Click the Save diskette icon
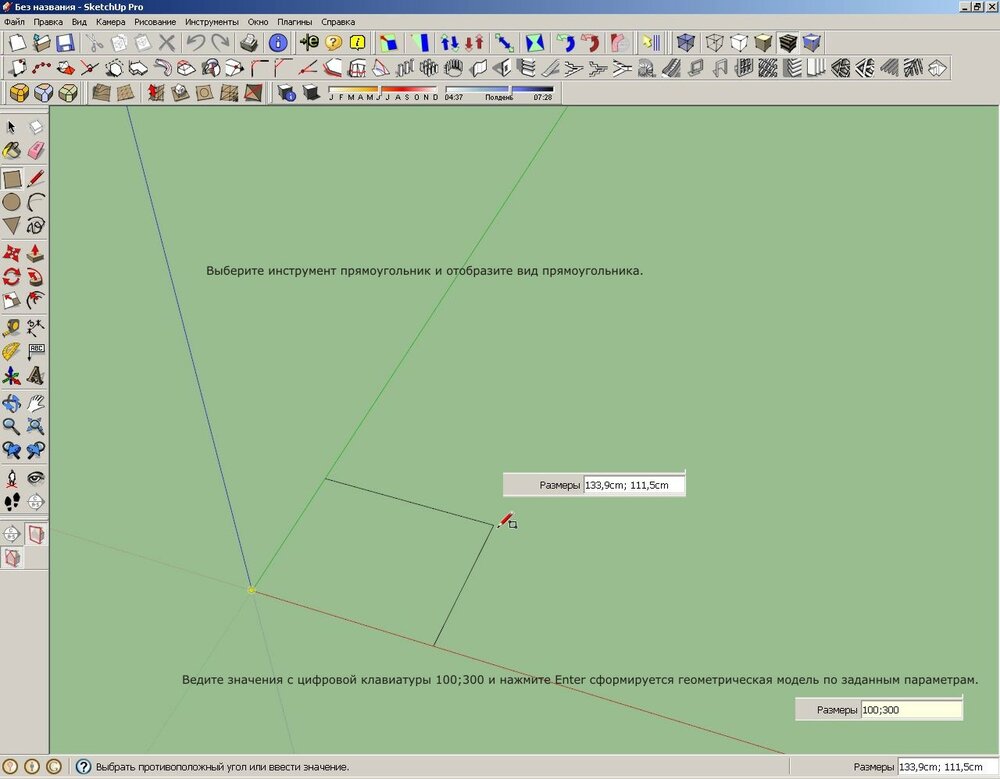 pyautogui.click(x=65, y=43)
